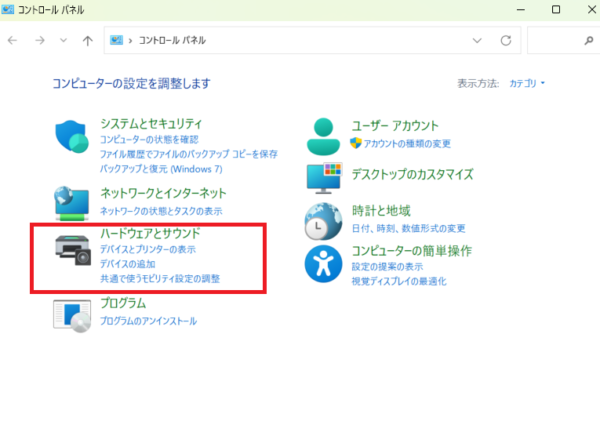Open the desktop customization monitor icon
The image size is (600, 421).
pos(324,178)
